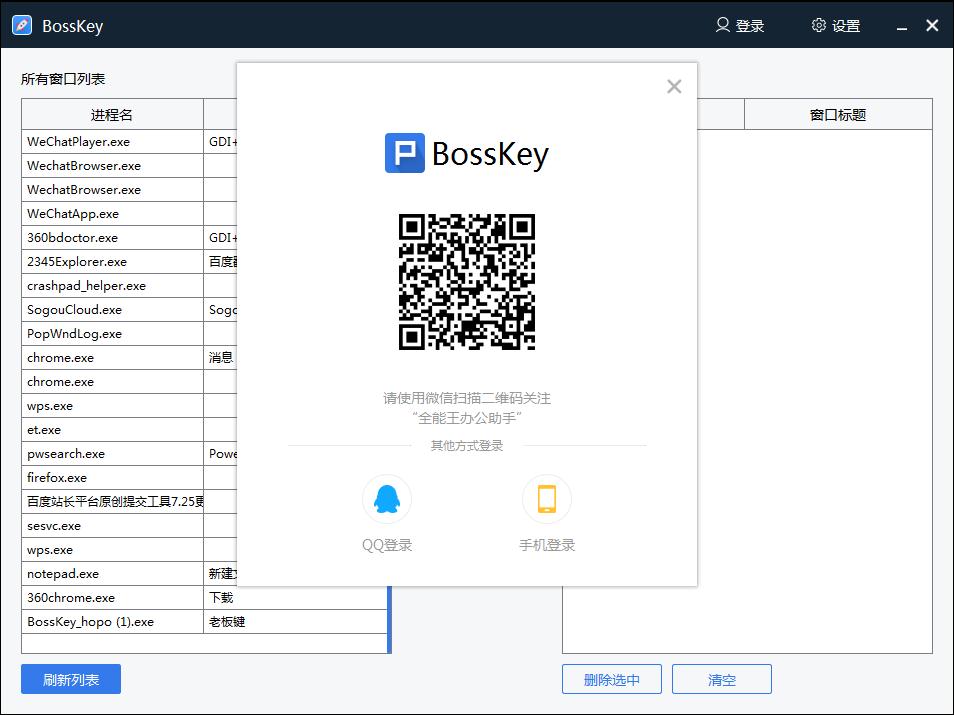Select the notepad.exe entry in the list
Image resolution: width=954 pixels, height=715 pixels.
point(112,573)
